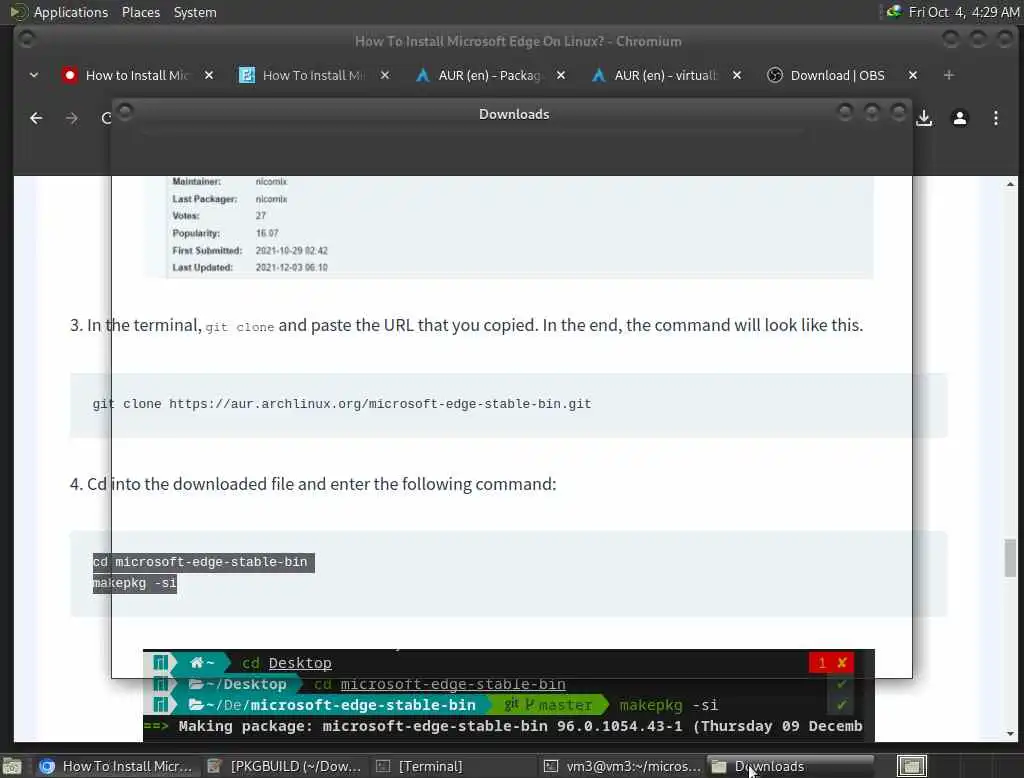Click the 'Last Updated:' date value
The width and height of the screenshot is (1024, 778).
pyautogui.click(x=291, y=267)
